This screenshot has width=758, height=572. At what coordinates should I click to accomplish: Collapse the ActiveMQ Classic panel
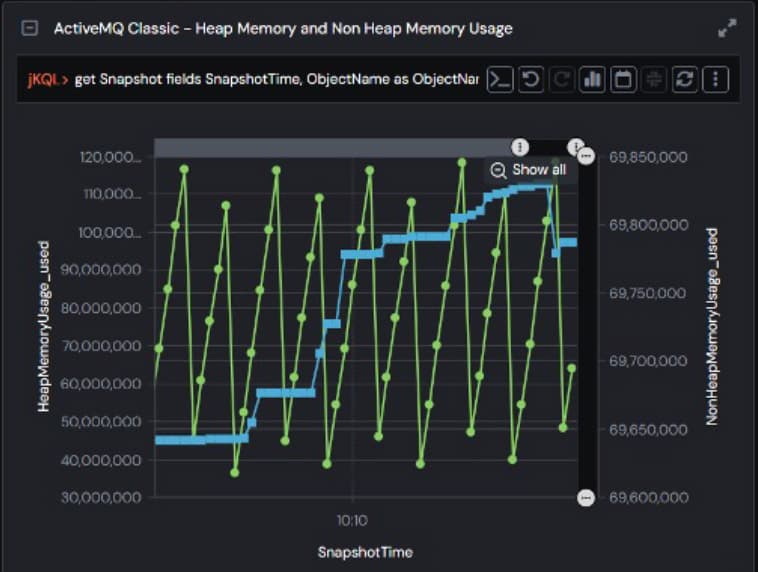click(x=31, y=29)
